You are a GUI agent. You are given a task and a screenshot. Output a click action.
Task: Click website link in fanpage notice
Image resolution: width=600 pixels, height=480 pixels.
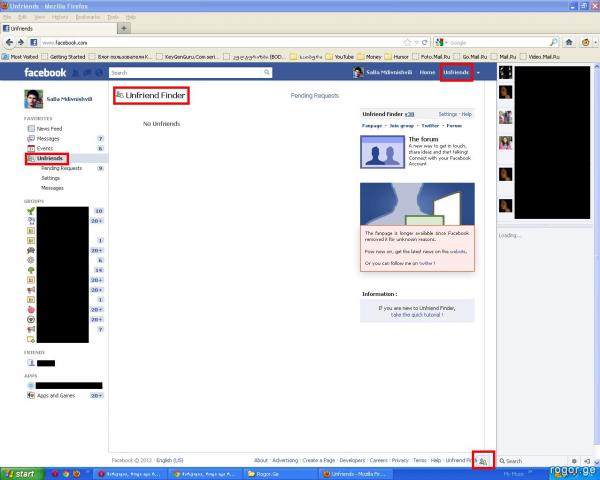pyautogui.click(x=458, y=252)
